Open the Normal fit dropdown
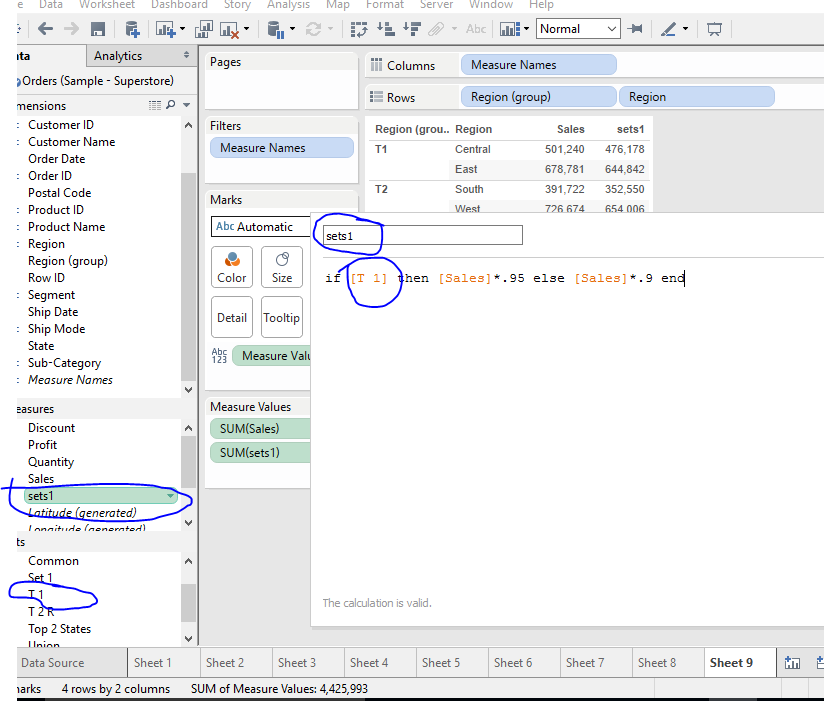Screen dimensions: 824x701 tap(578, 29)
